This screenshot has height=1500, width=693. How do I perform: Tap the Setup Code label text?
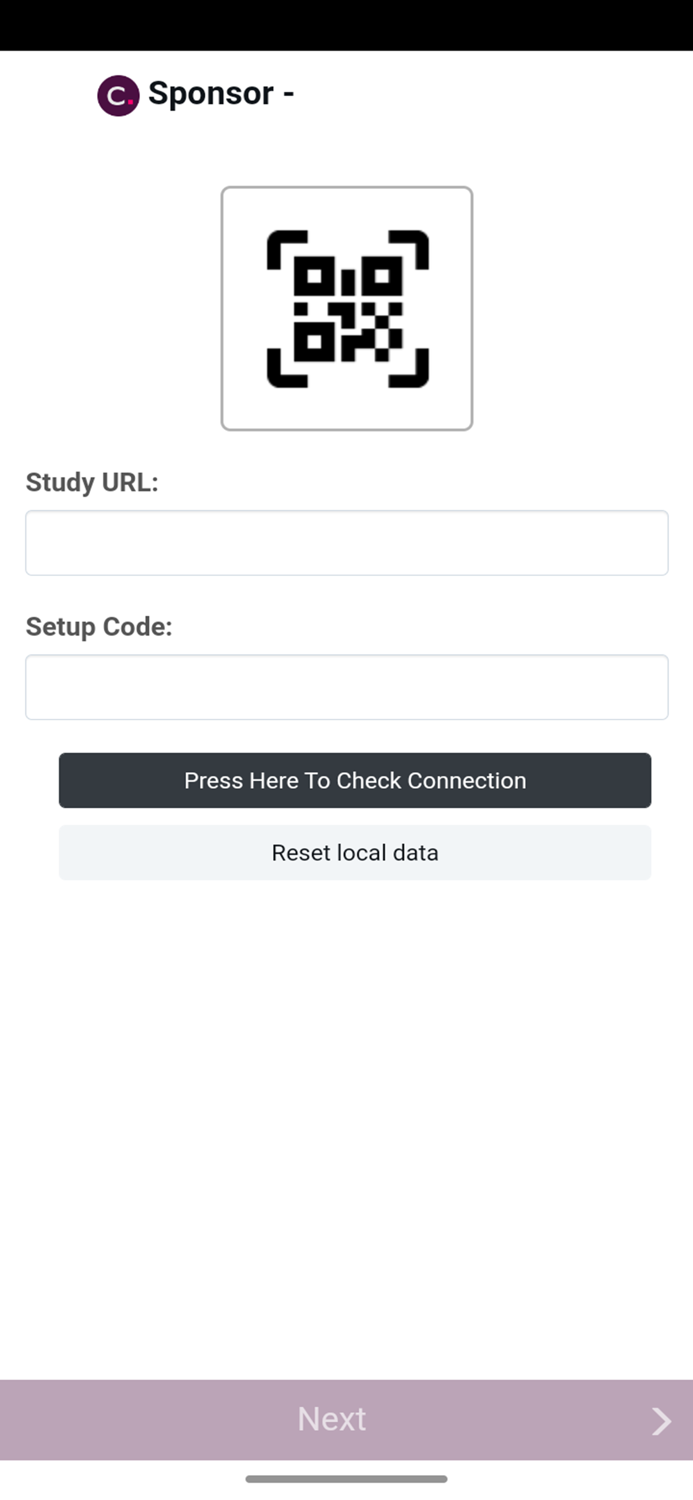[99, 626]
